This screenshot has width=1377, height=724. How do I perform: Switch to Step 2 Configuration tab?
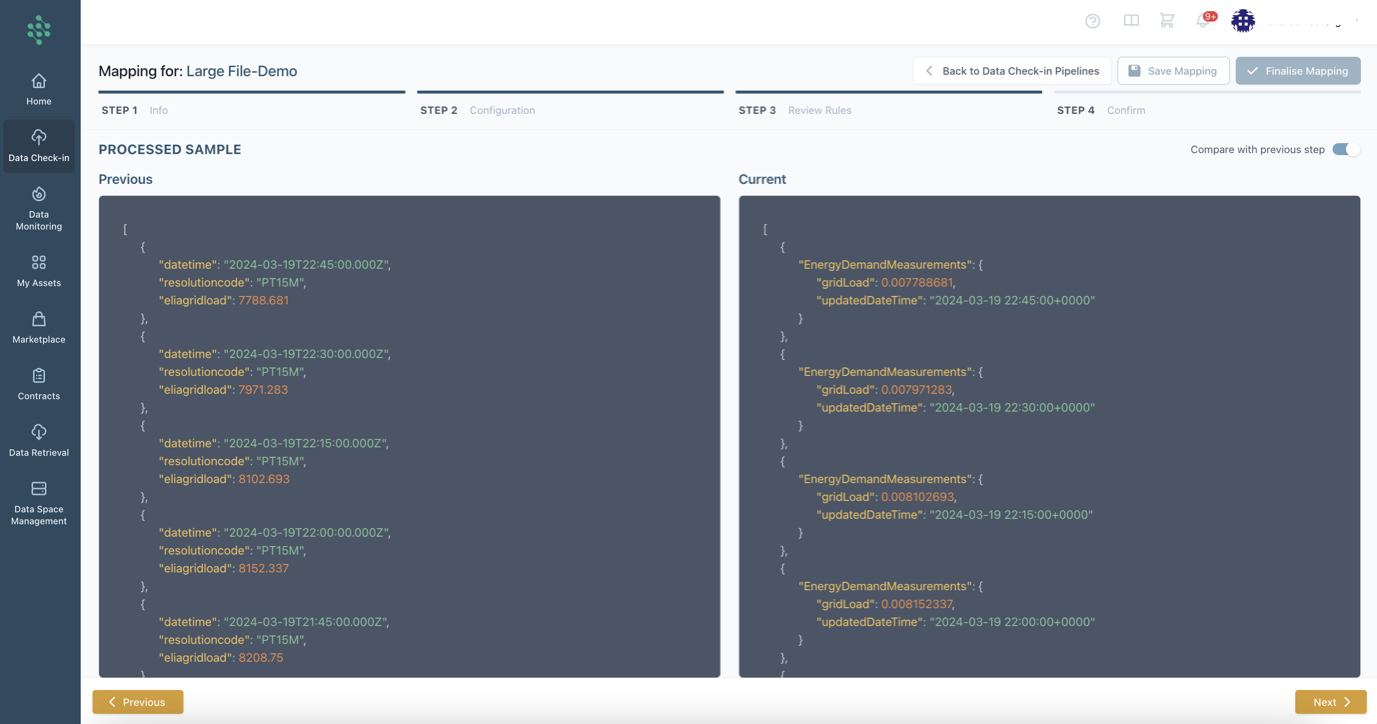click(x=477, y=110)
